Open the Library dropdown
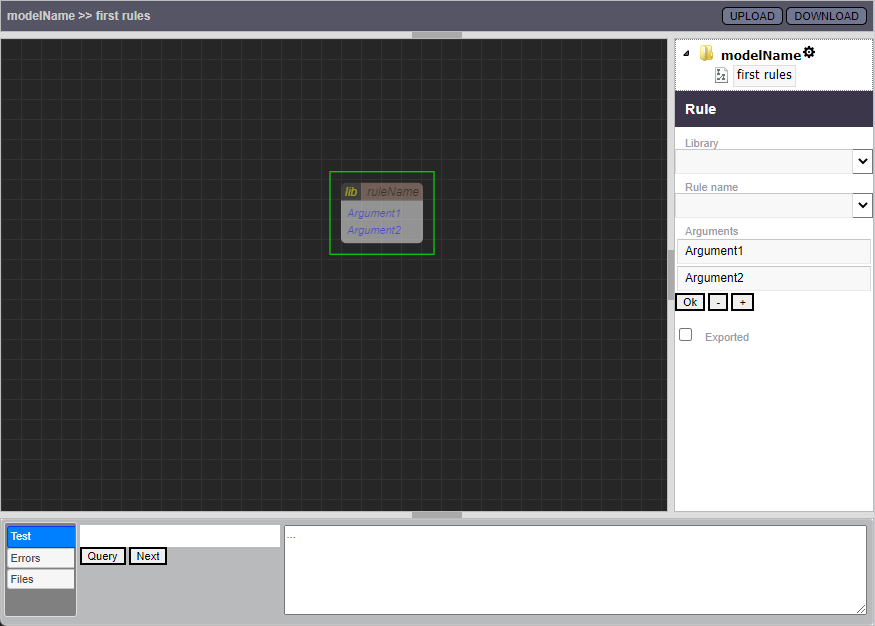 pyautogui.click(x=862, y=161)
